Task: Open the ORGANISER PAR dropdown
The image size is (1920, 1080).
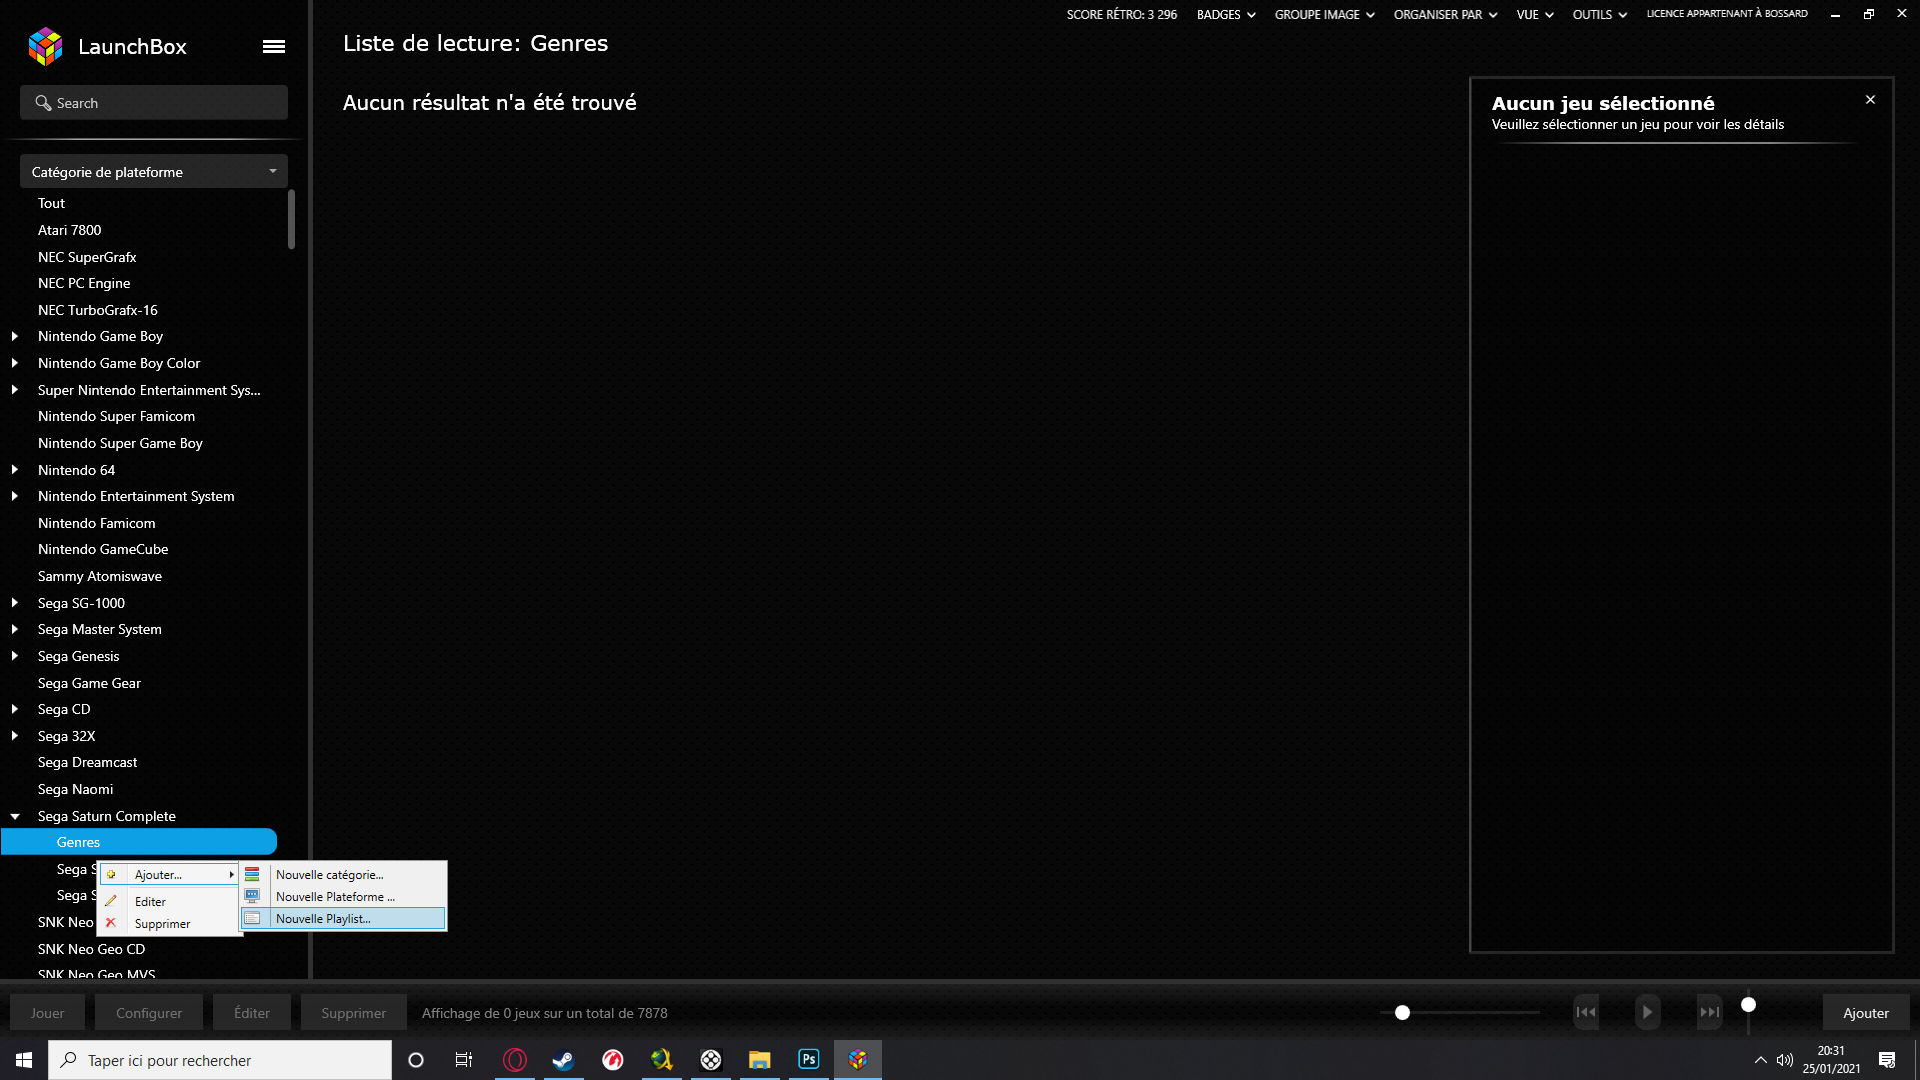Action: coord(1445,15)
